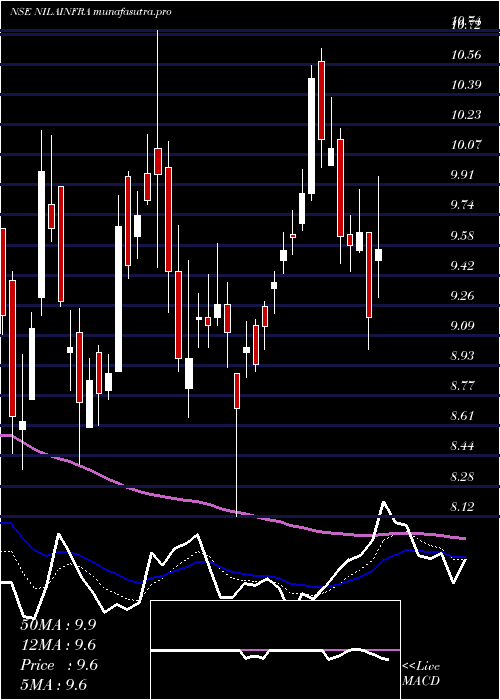The image size is (500, 700).
Task: Click the 12MA : 9.6 legend text
Action: [58, 645]
